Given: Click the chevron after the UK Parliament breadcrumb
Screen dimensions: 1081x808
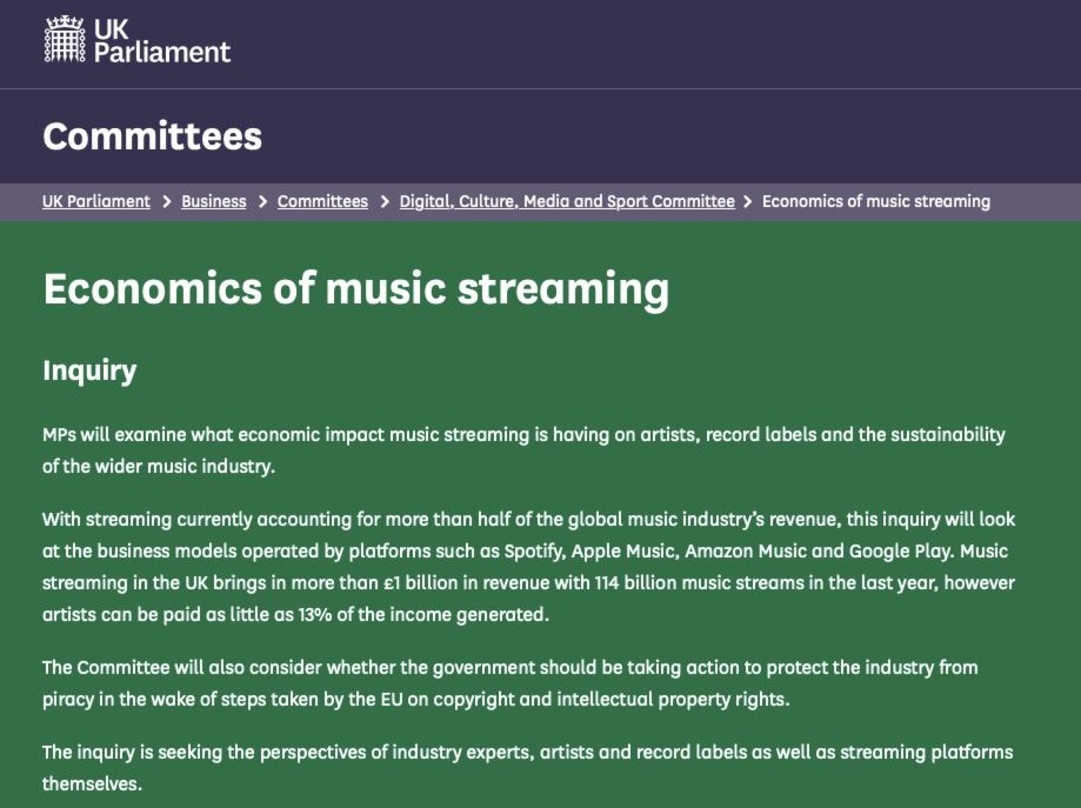Looking at the screenshot, I should 166,201.
